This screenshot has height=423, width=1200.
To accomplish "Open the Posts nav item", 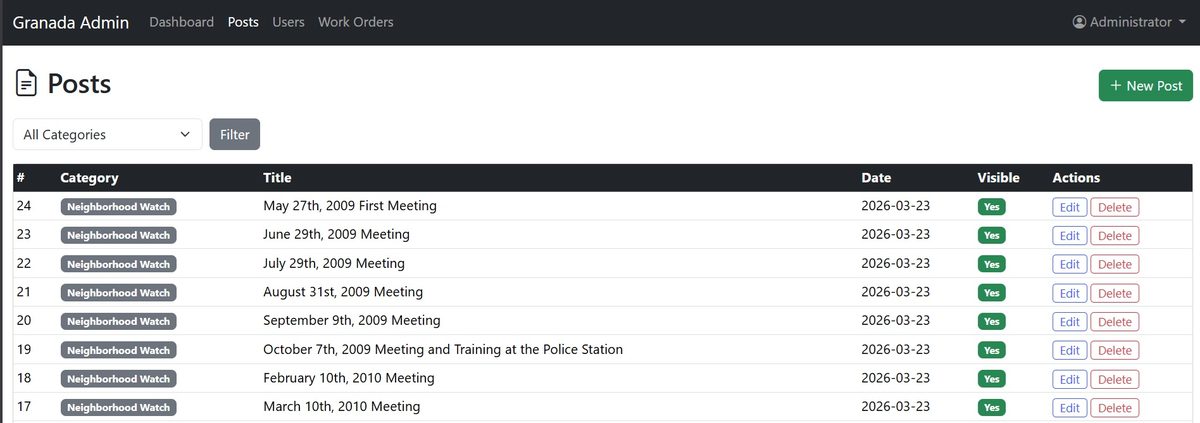I will coord(243,22).
